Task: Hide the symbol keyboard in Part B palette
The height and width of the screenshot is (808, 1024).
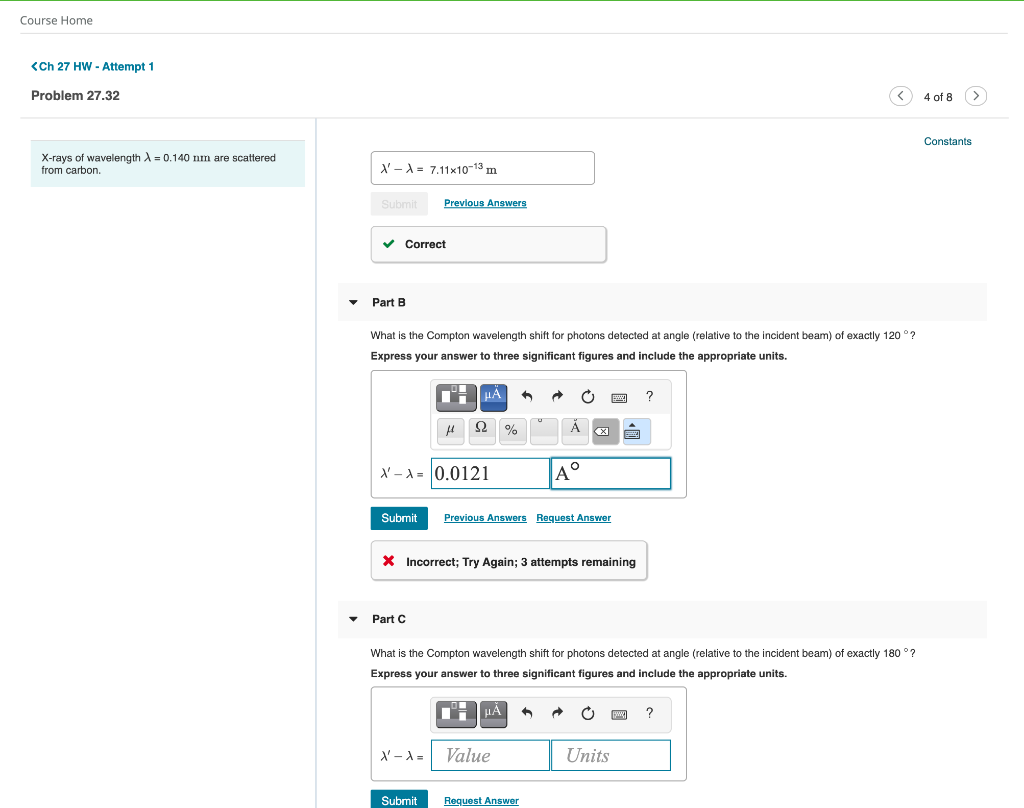Action: (x=637, y=431)
